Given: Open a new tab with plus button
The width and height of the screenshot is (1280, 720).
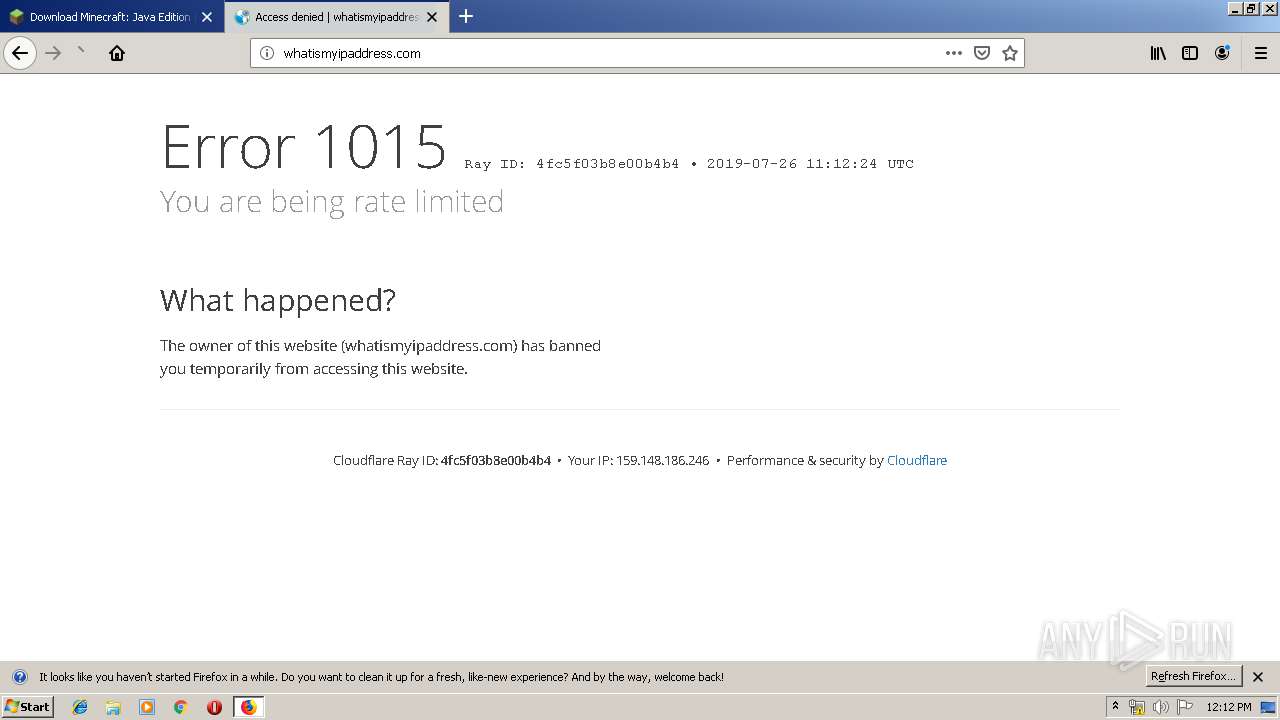Looking at the screenshot, I should click(x=466, y=16).
